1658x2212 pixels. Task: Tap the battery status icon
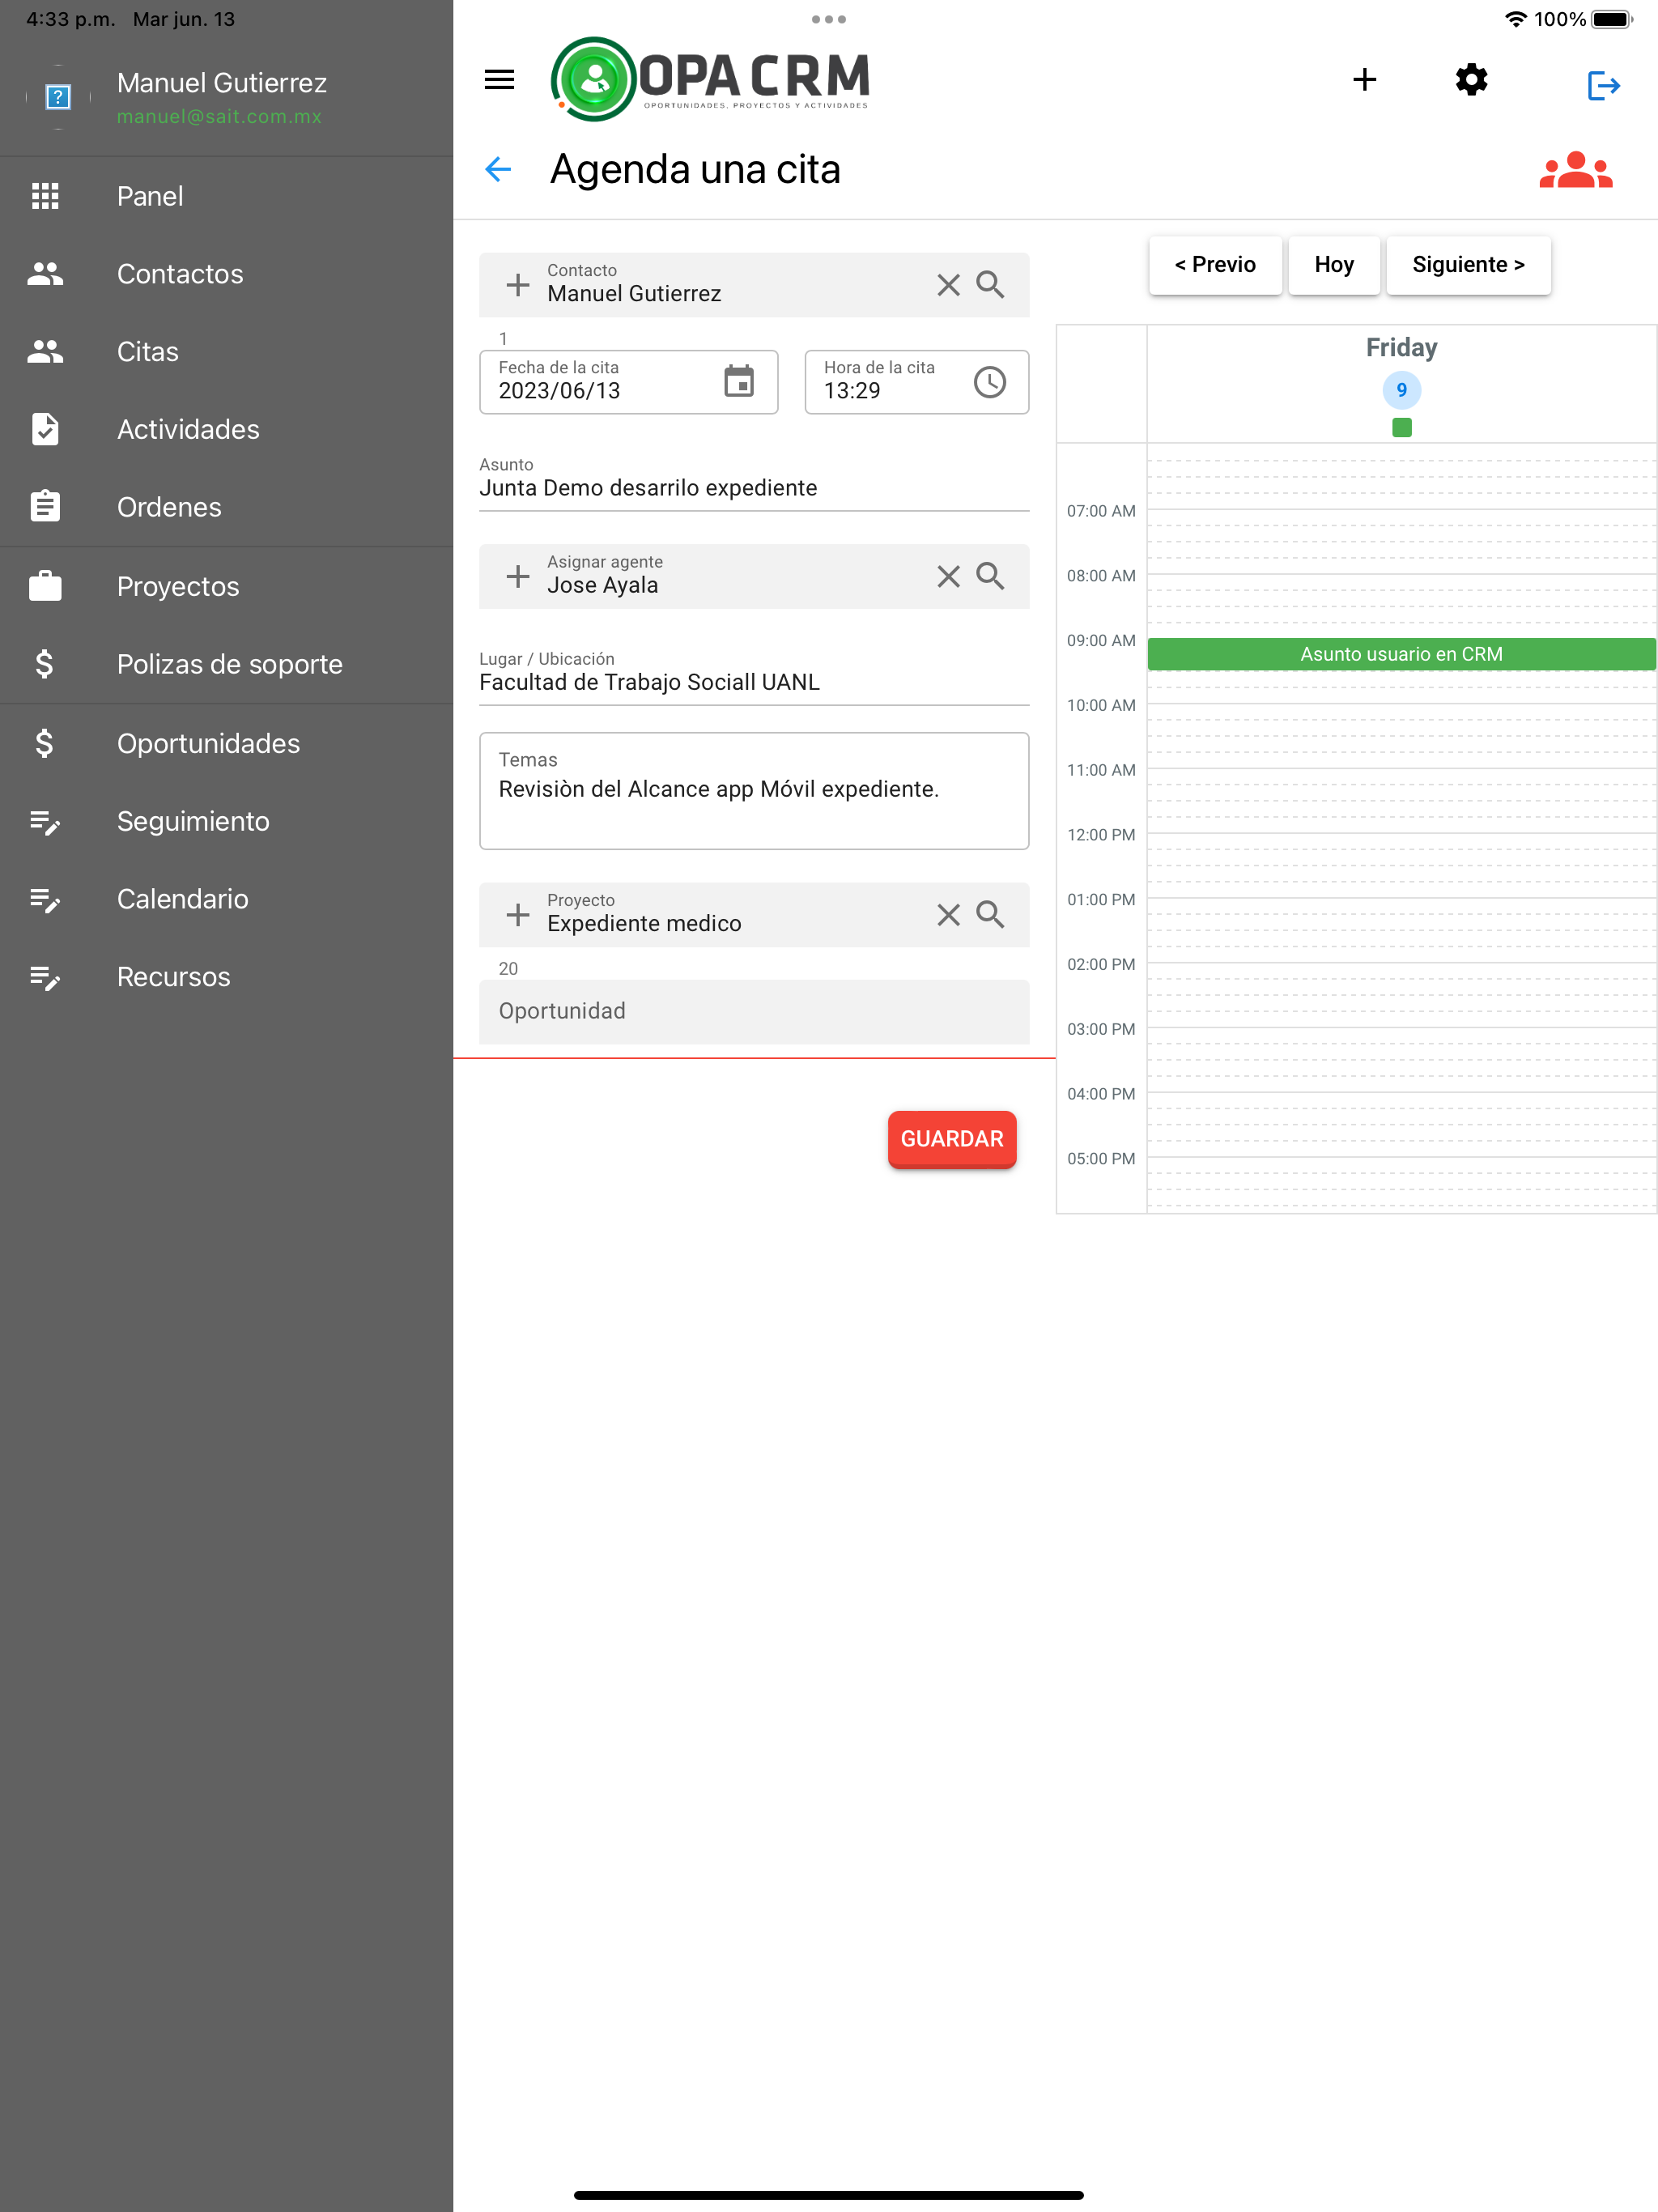tap(1612, 19)
